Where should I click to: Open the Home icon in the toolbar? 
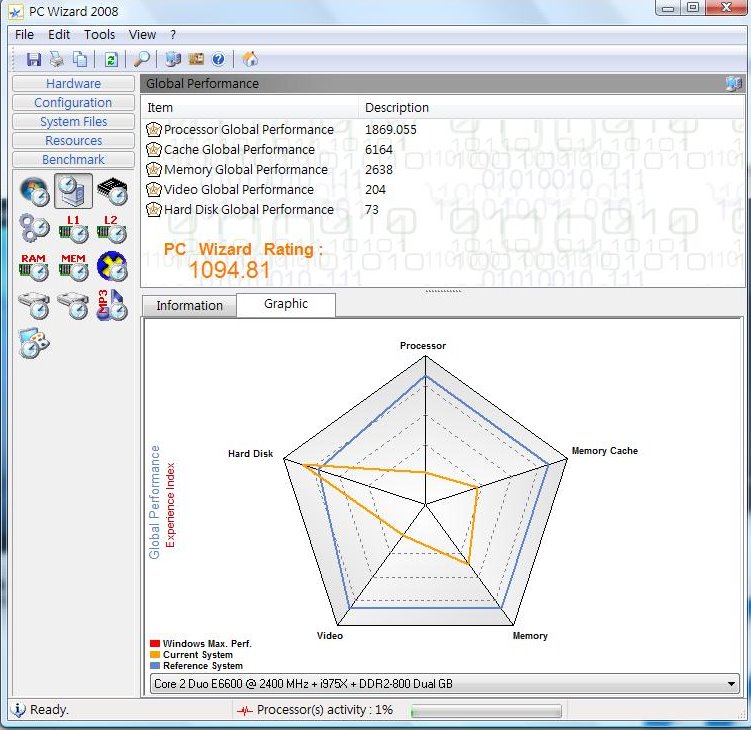[x=250, y=59]
